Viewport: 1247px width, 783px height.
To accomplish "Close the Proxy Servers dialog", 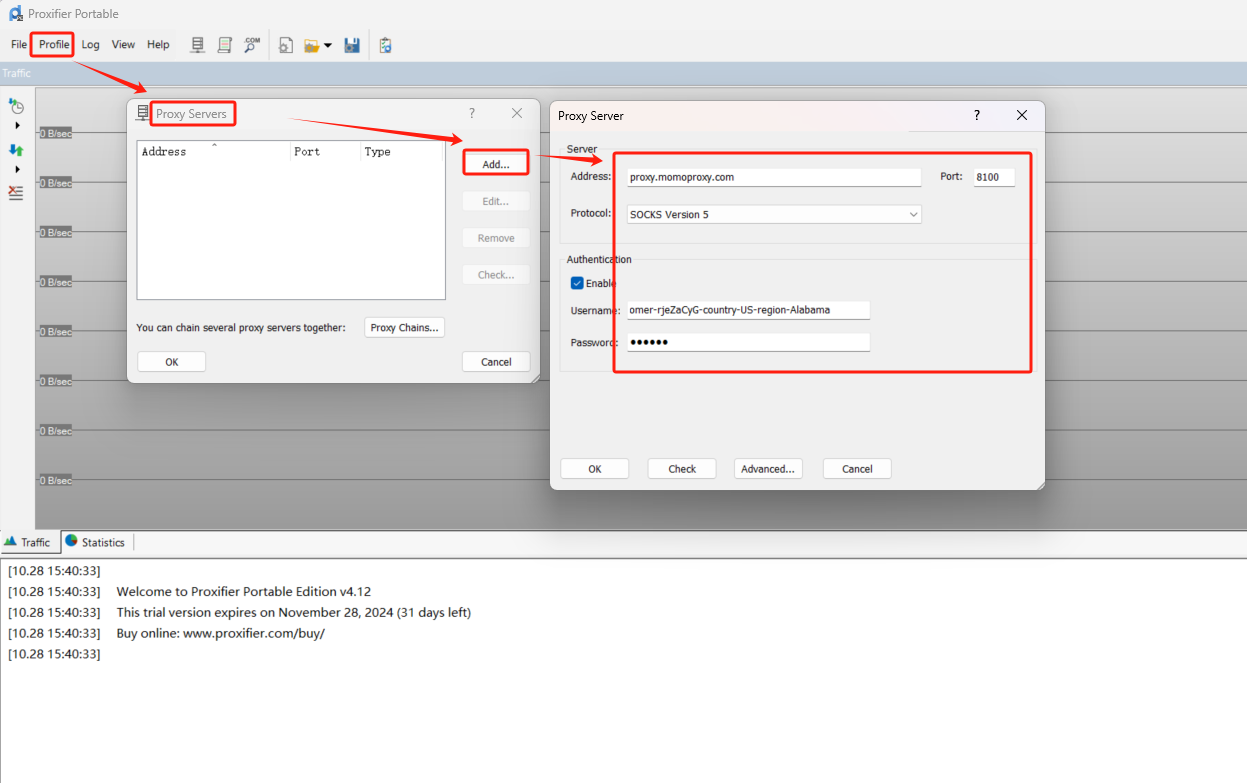I will tap(517, 113).
